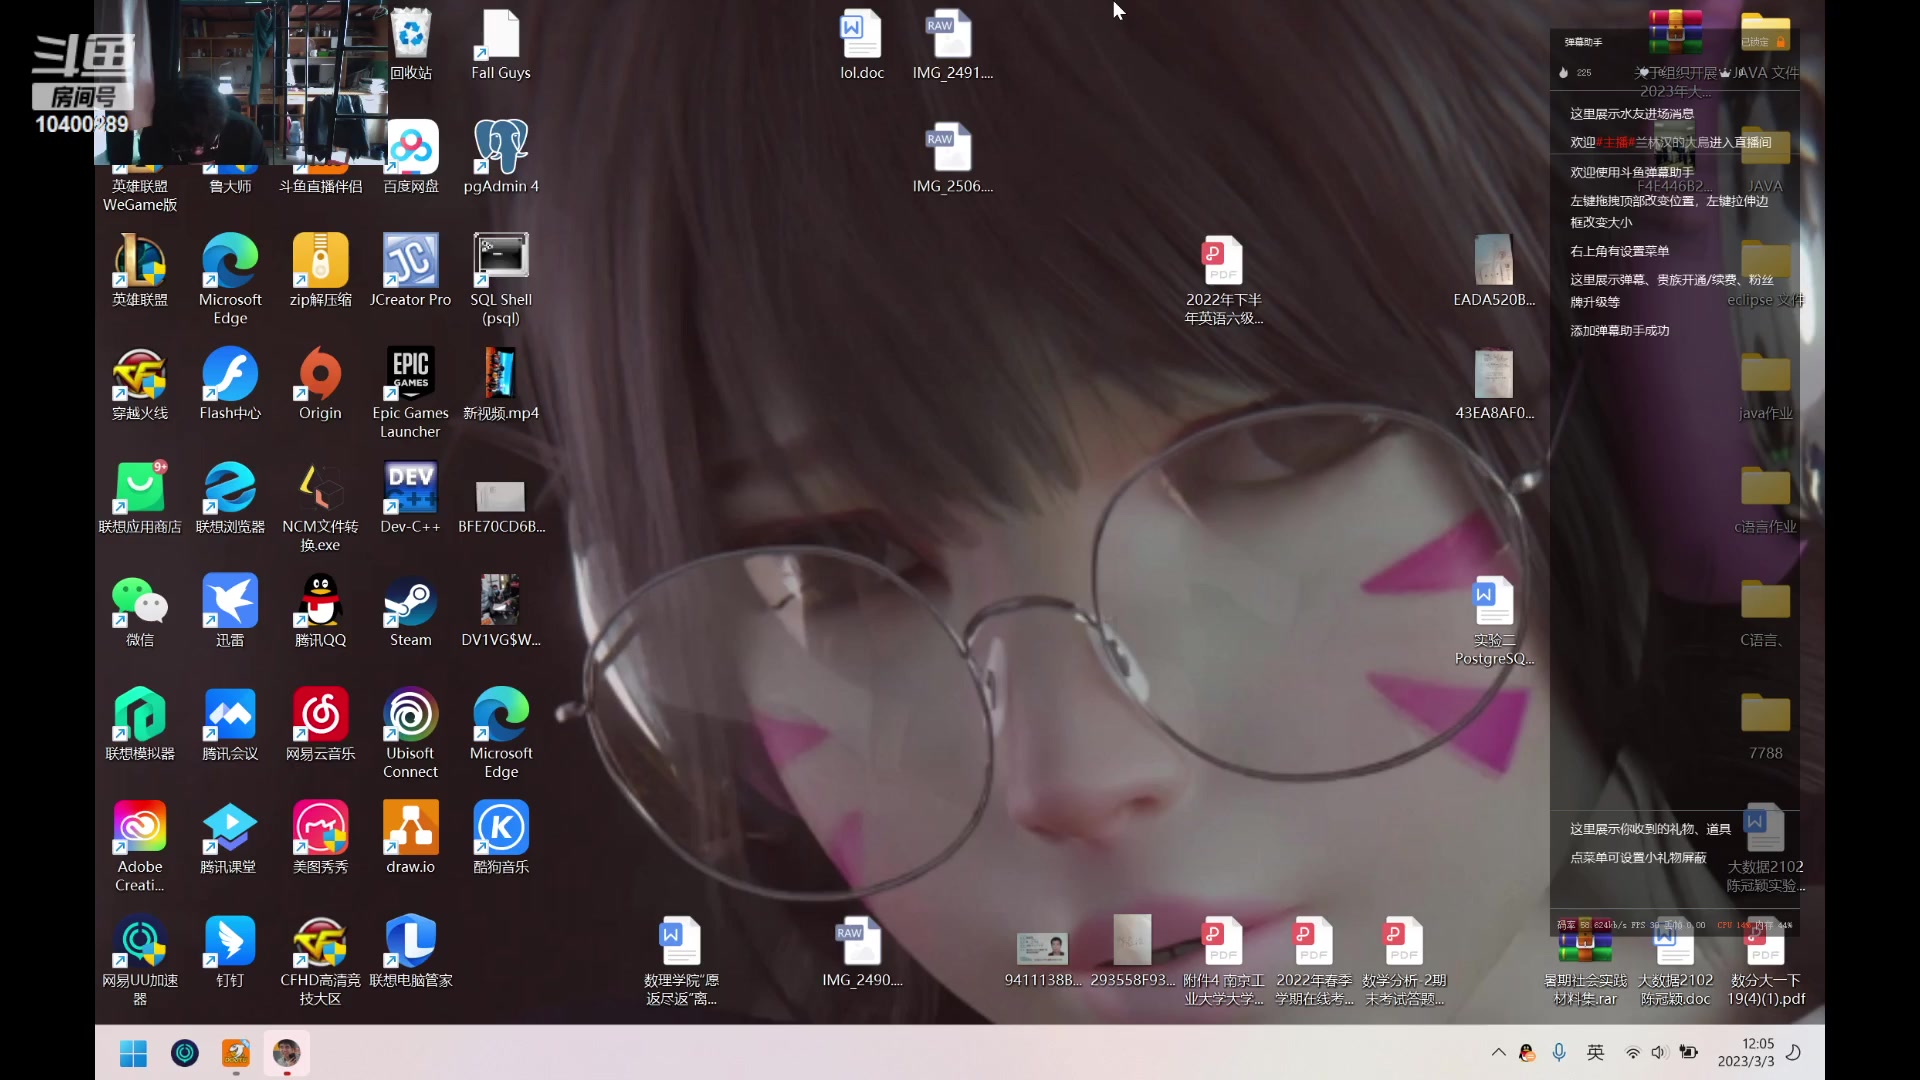Launch the Steam client
This screenshot has width=1920, height=1080.
coord(410,611)
